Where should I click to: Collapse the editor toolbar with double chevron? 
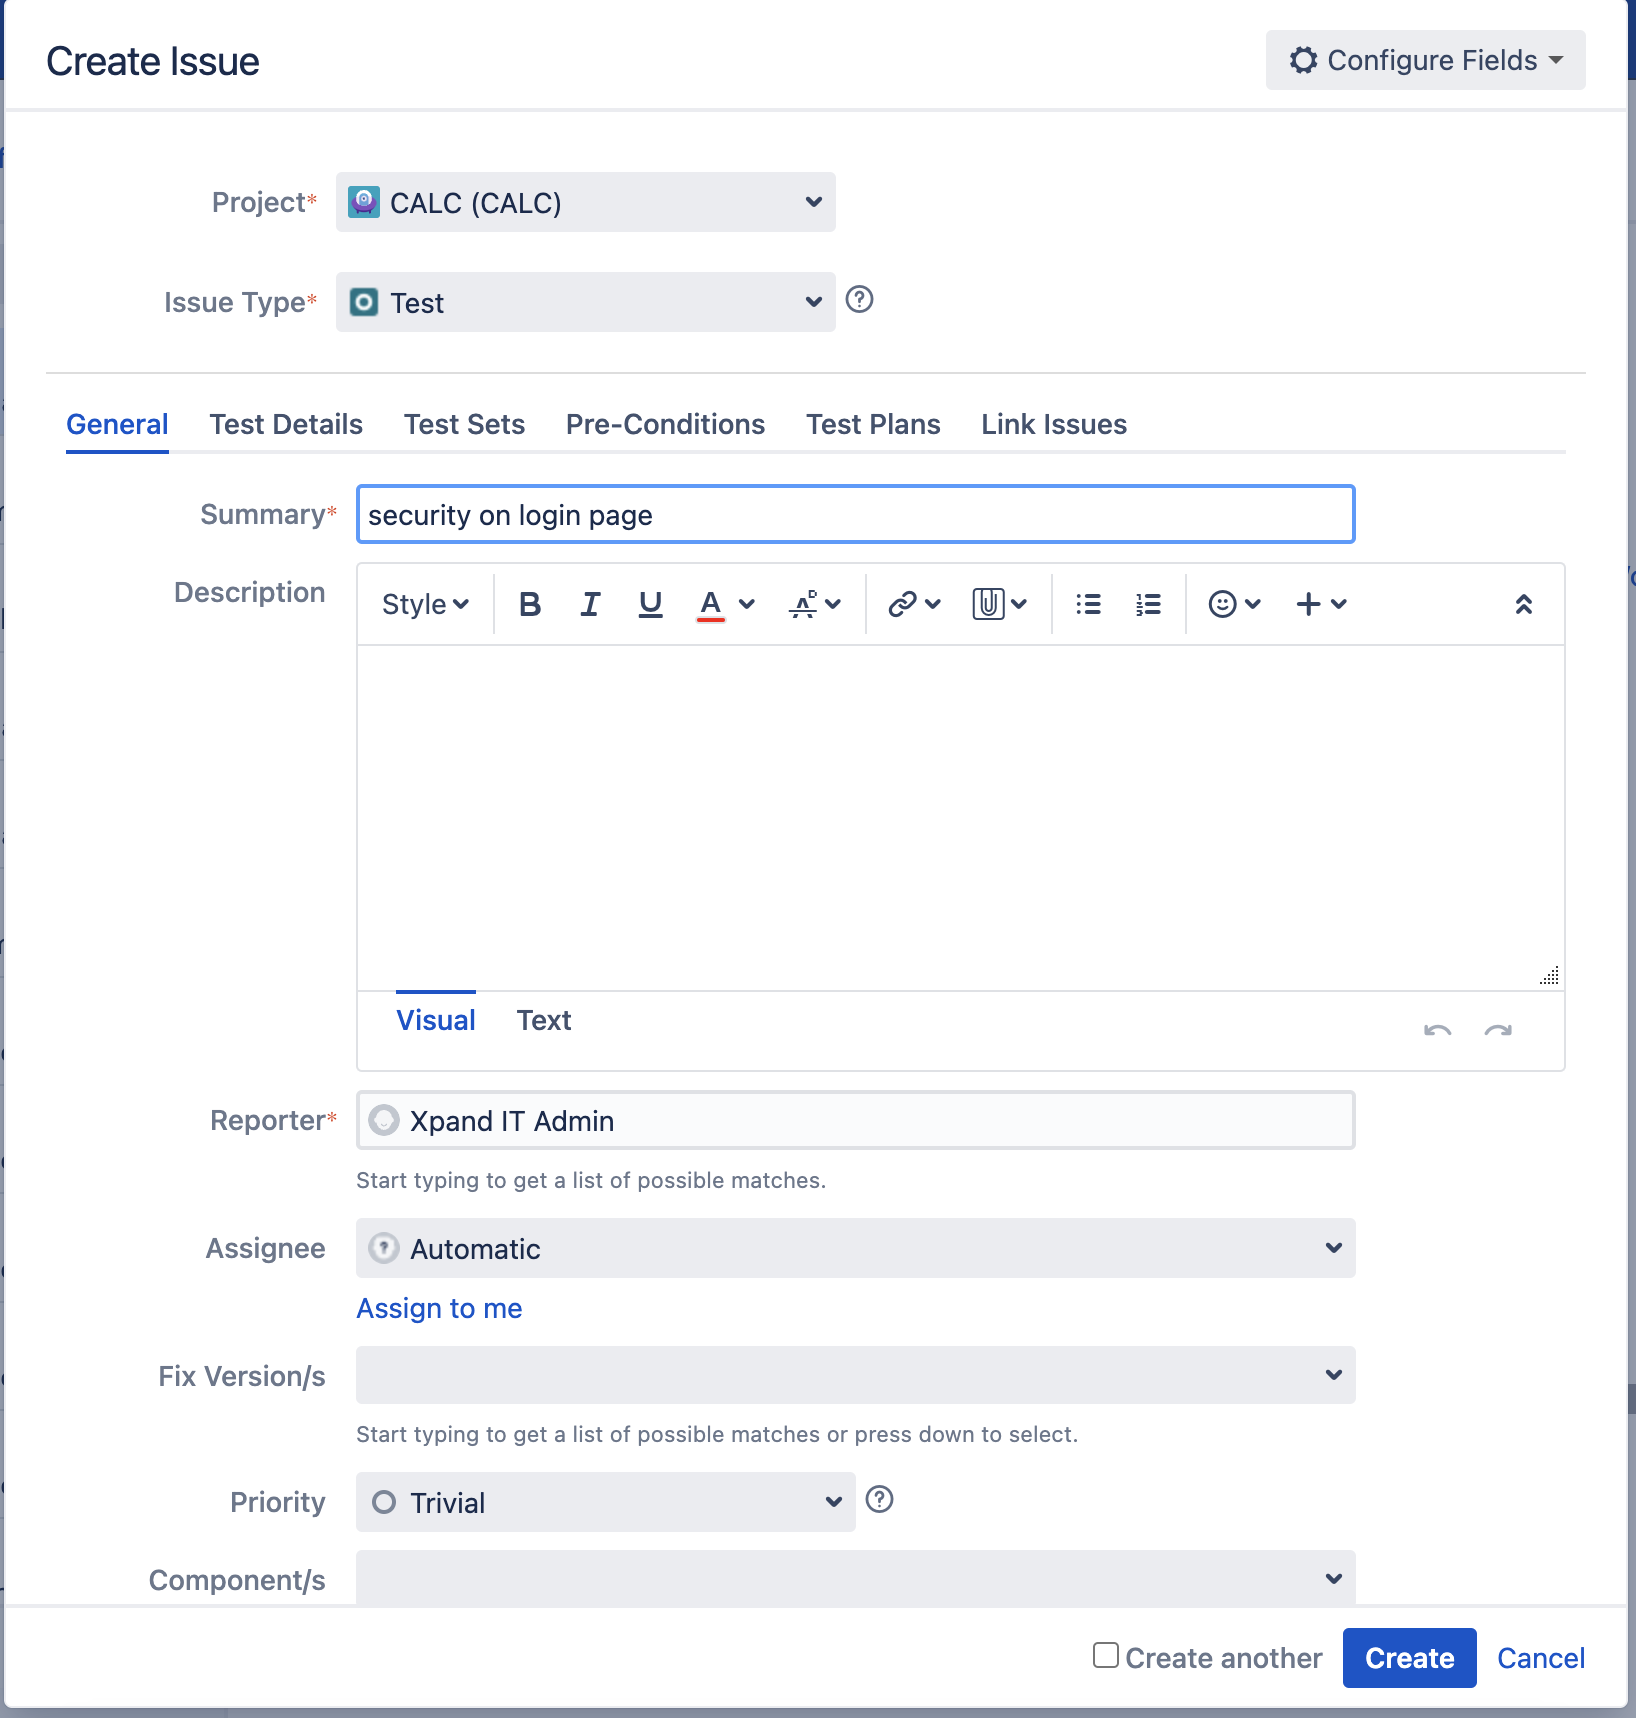coord(1523,604)
